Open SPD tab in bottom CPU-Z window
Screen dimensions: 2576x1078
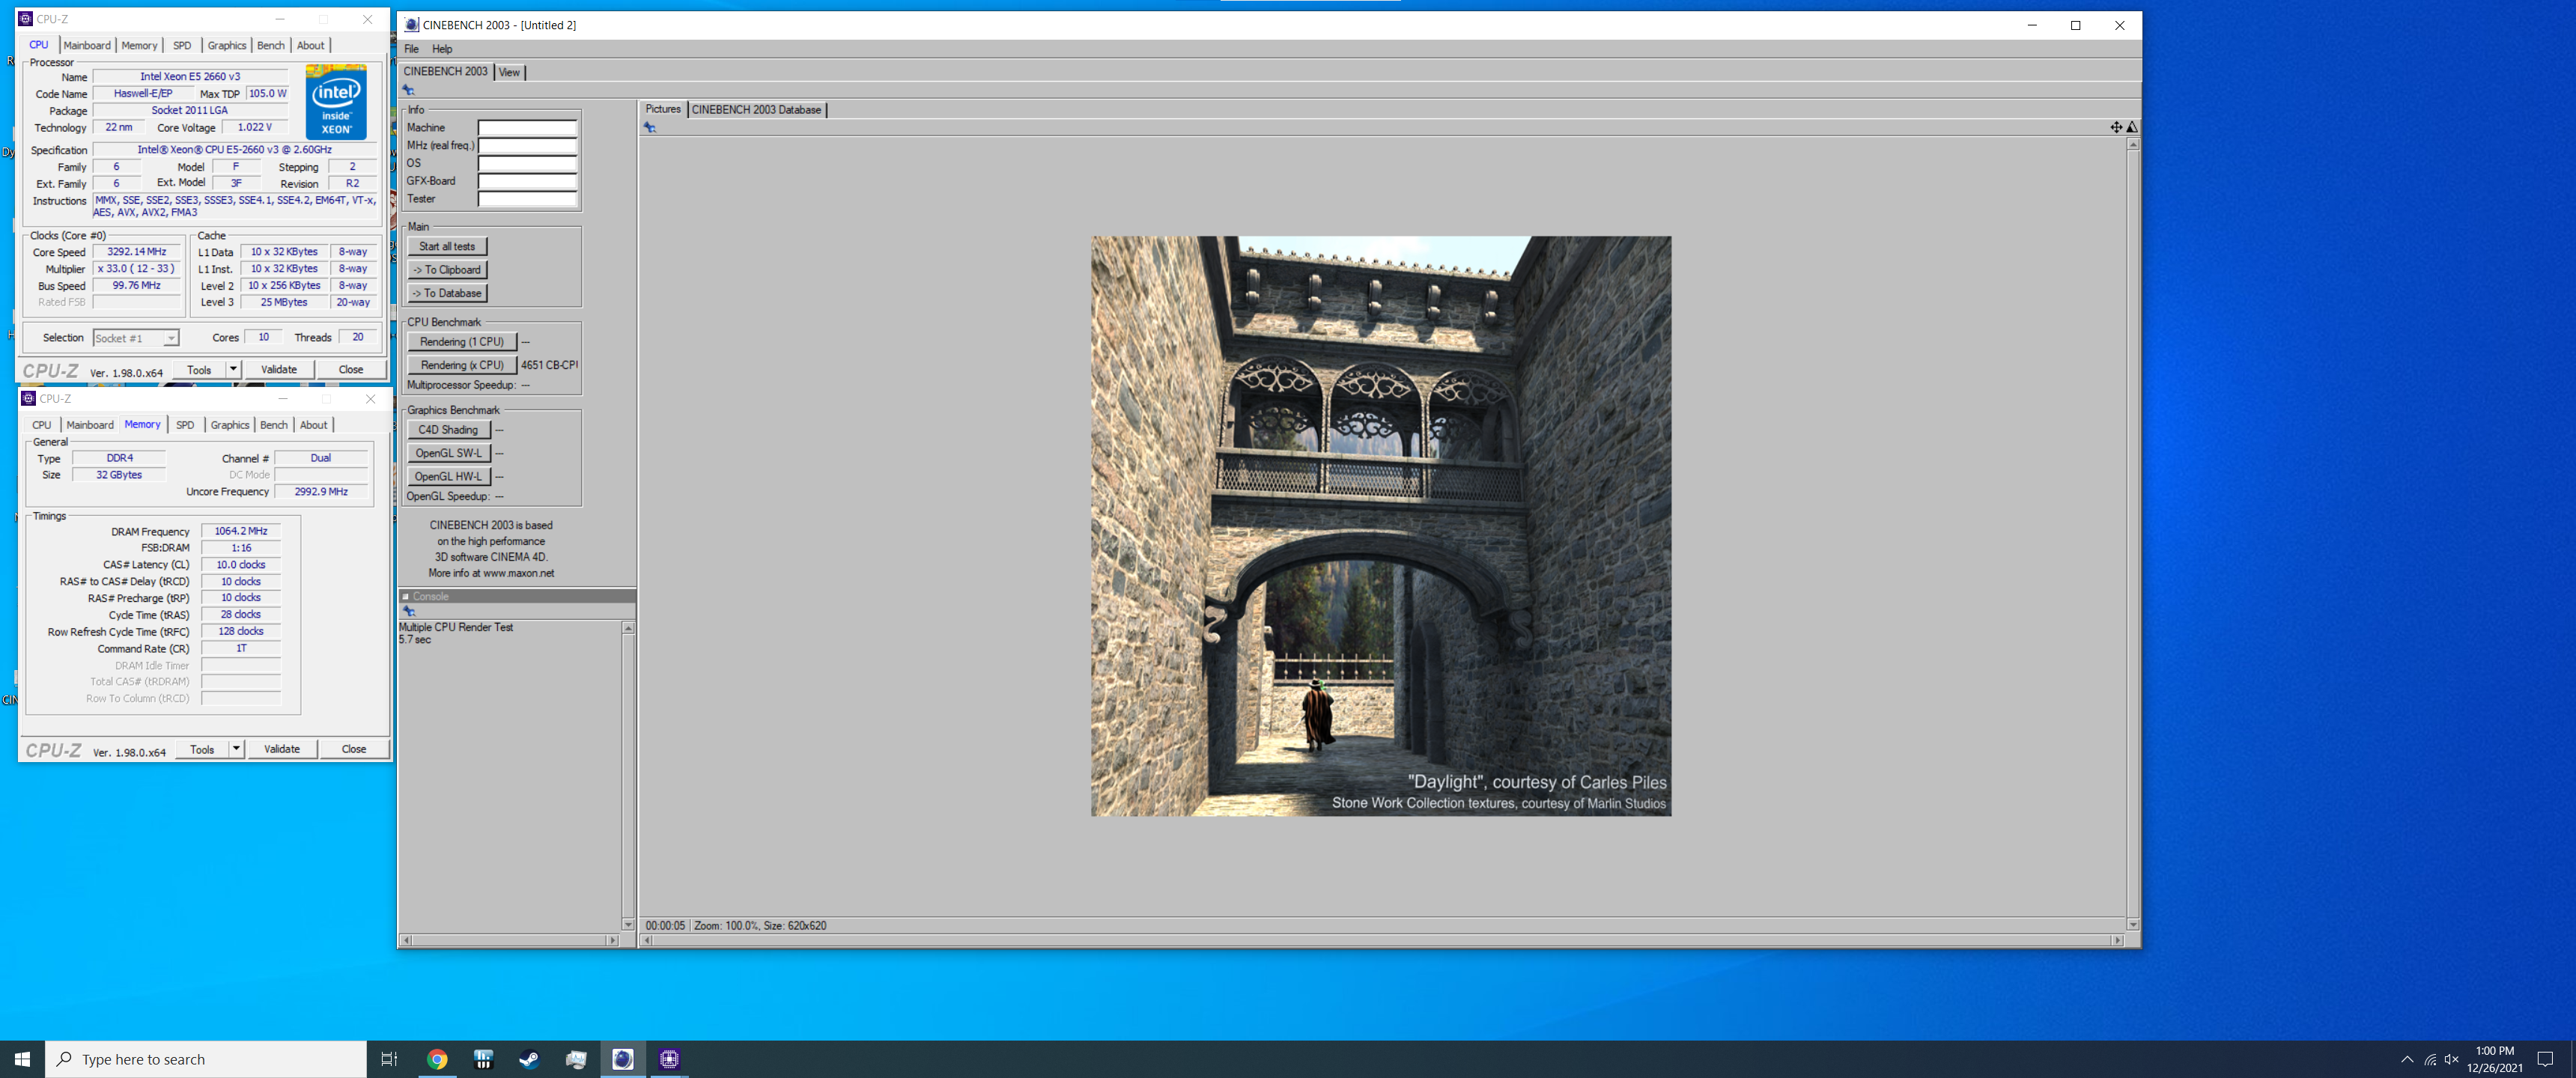(185, 425)
